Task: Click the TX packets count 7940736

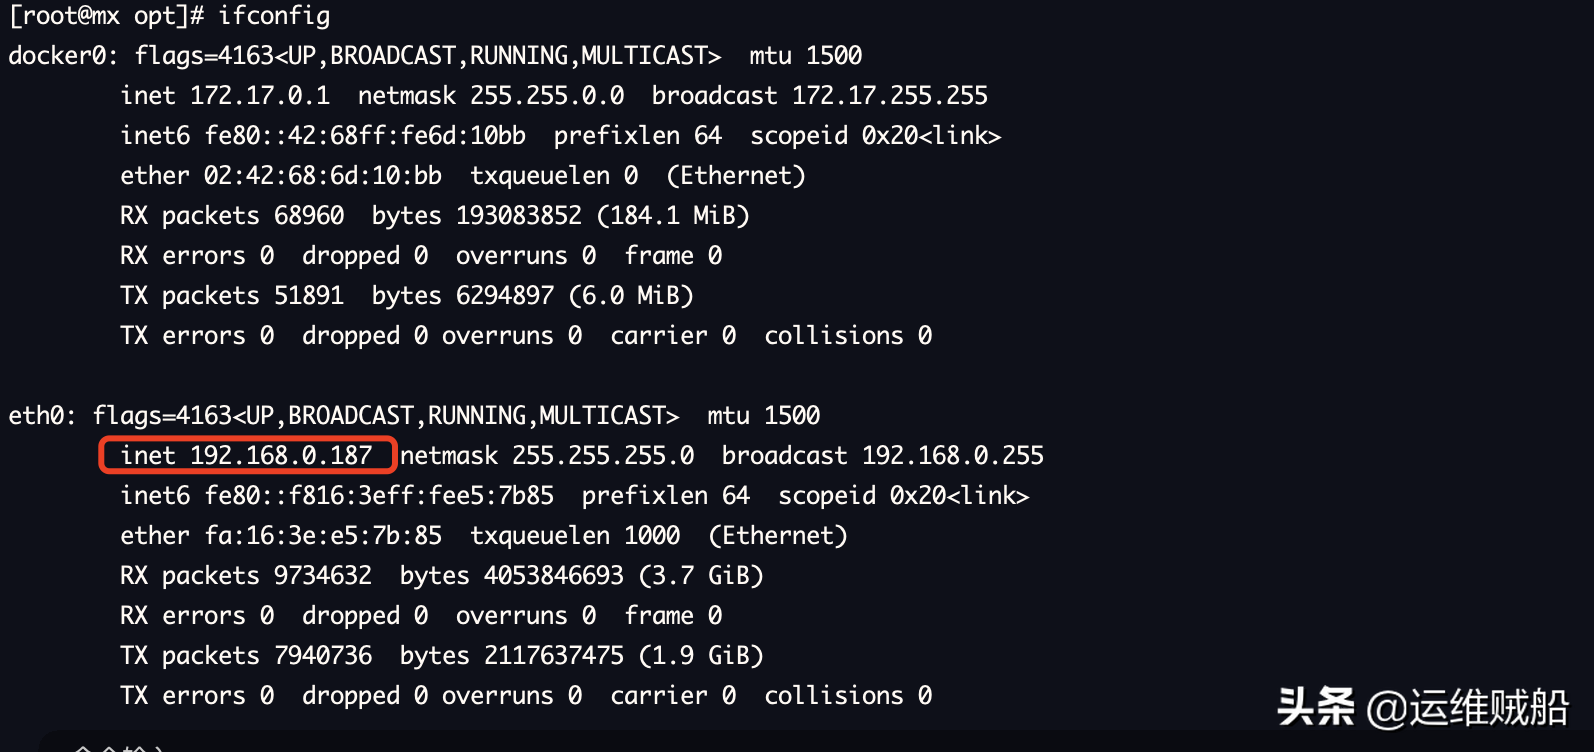Action: pos(322,656)
